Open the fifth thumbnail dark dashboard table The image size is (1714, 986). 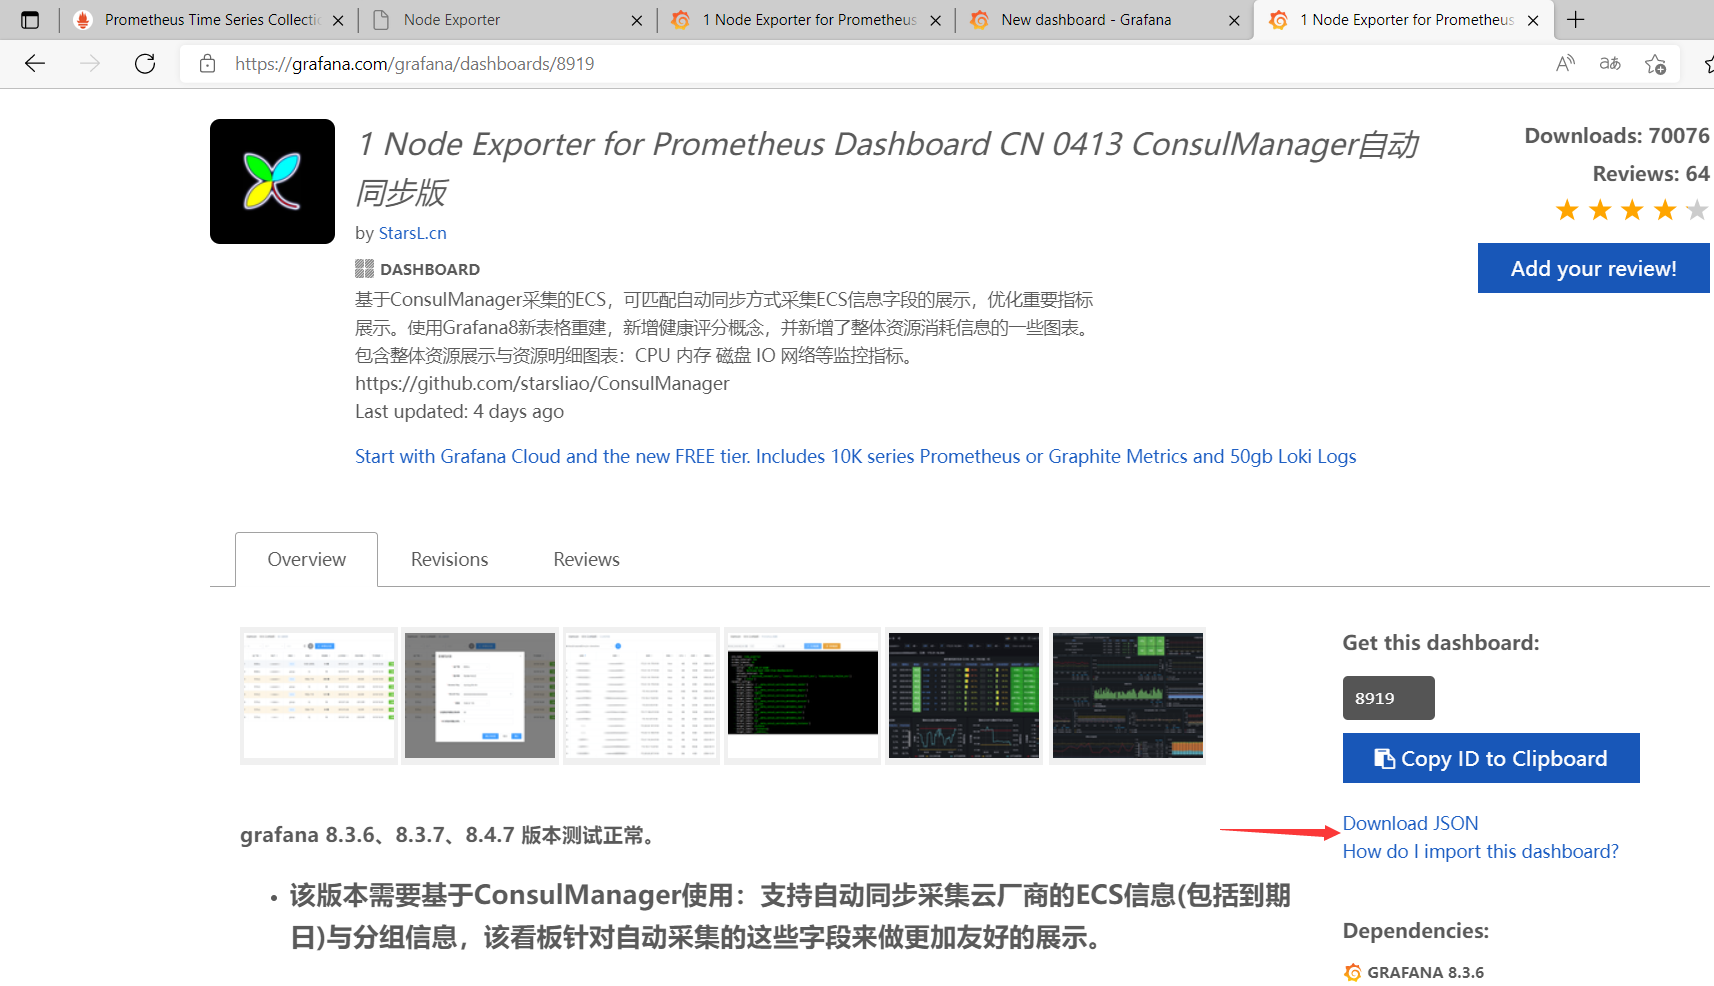[x=964, y=696]
